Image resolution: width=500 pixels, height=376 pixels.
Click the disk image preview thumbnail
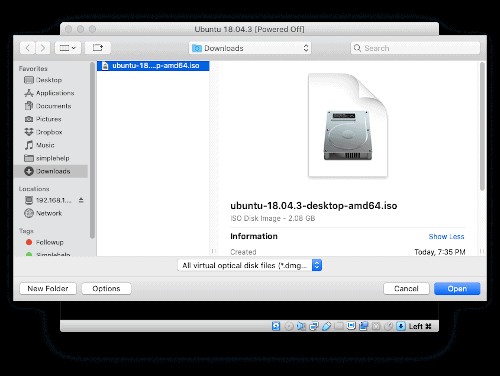pos(348,125)
